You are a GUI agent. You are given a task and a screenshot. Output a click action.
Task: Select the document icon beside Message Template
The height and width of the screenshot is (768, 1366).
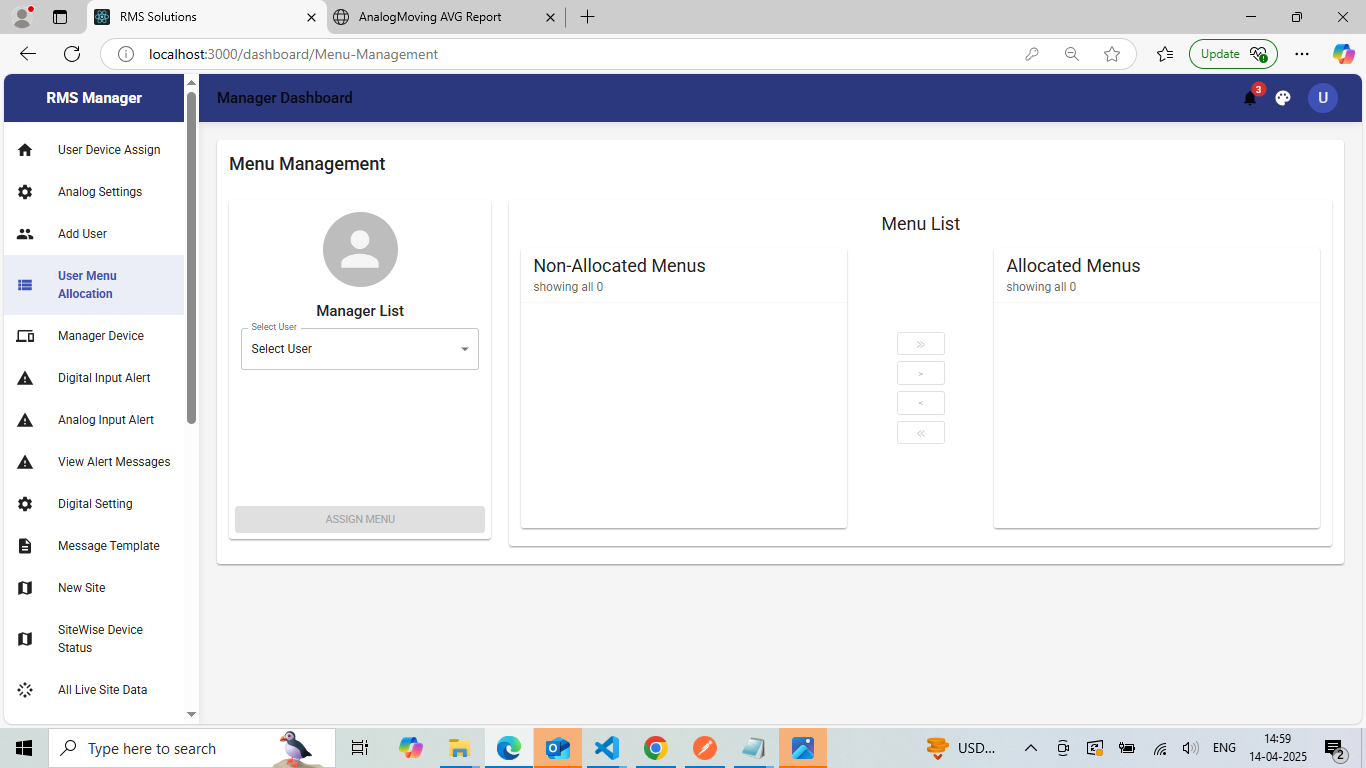click(25, 546)
